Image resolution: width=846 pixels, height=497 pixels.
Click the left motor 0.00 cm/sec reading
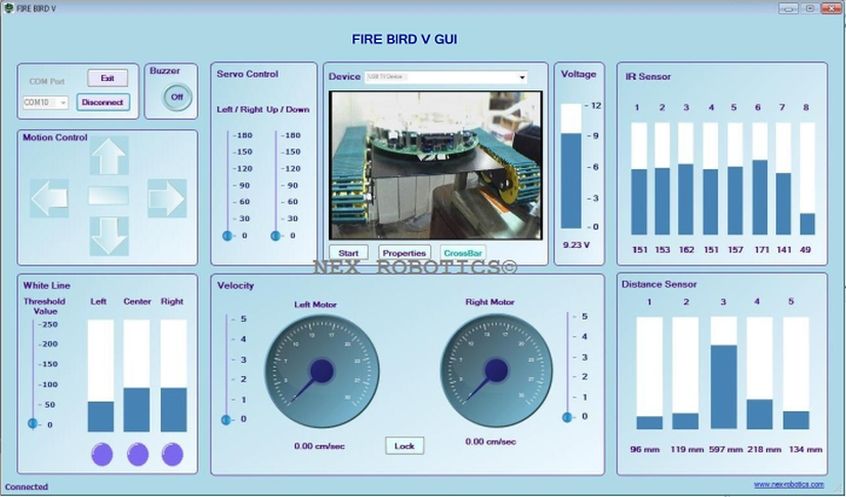click(319, 446)
